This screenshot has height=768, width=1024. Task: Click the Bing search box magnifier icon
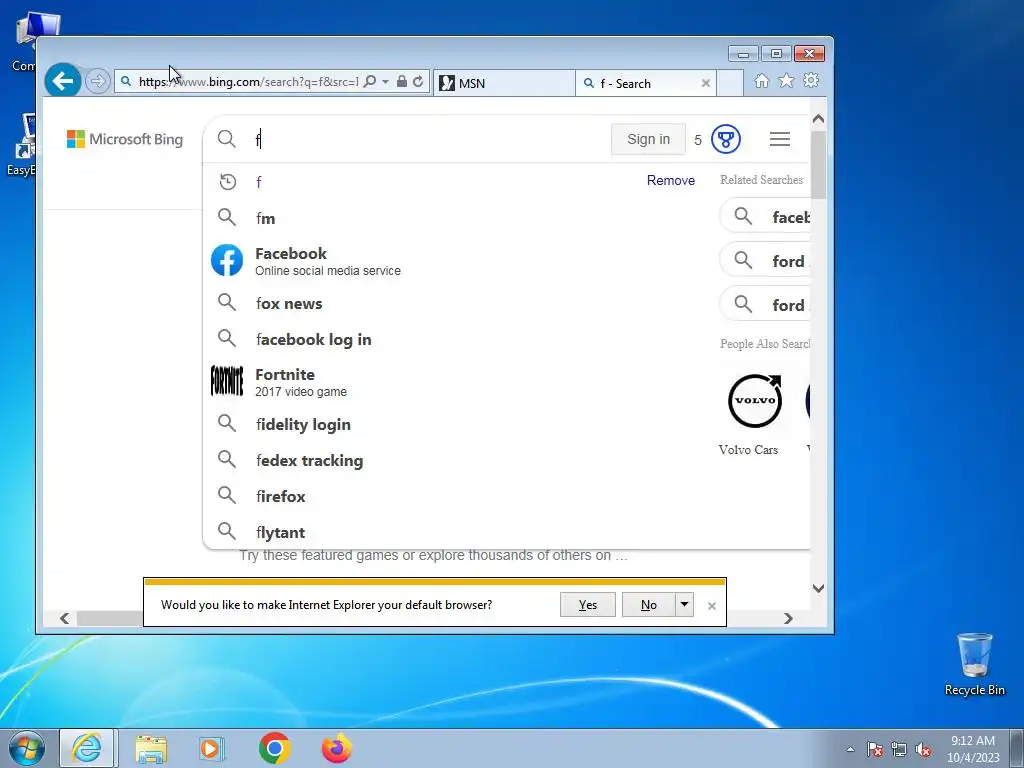227,139
